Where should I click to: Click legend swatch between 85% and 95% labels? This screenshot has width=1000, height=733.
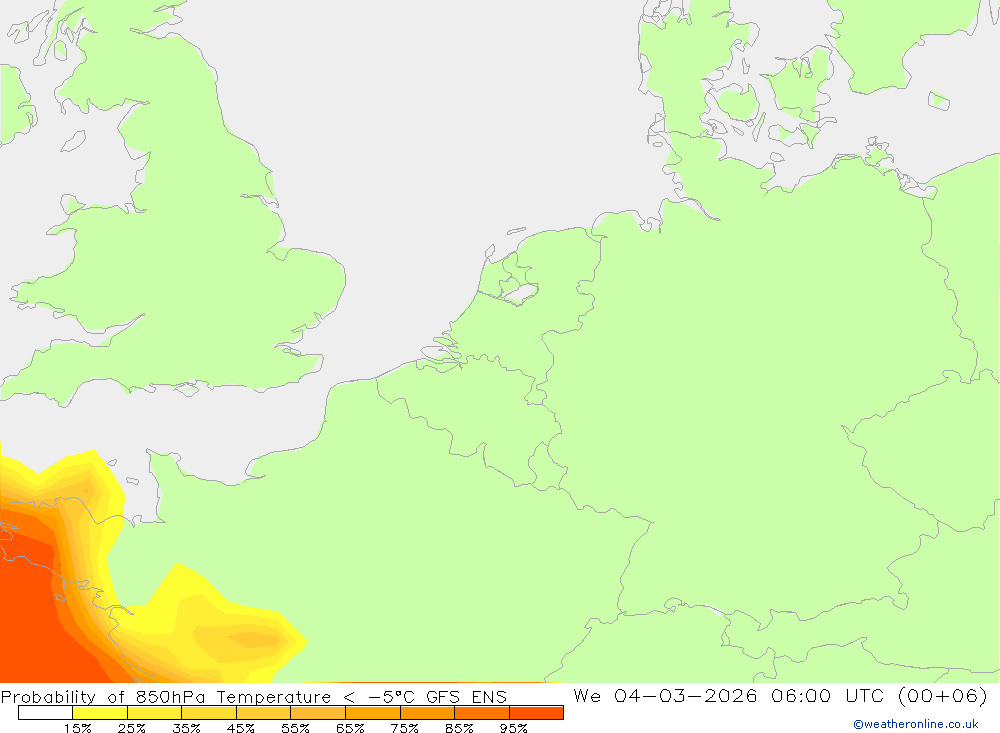tap(482, 713)
